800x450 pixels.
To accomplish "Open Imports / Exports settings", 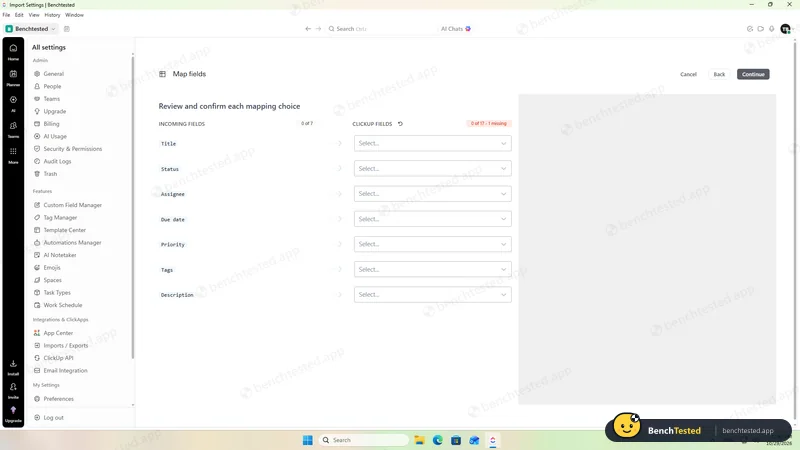I will click(x=65, y=345).
